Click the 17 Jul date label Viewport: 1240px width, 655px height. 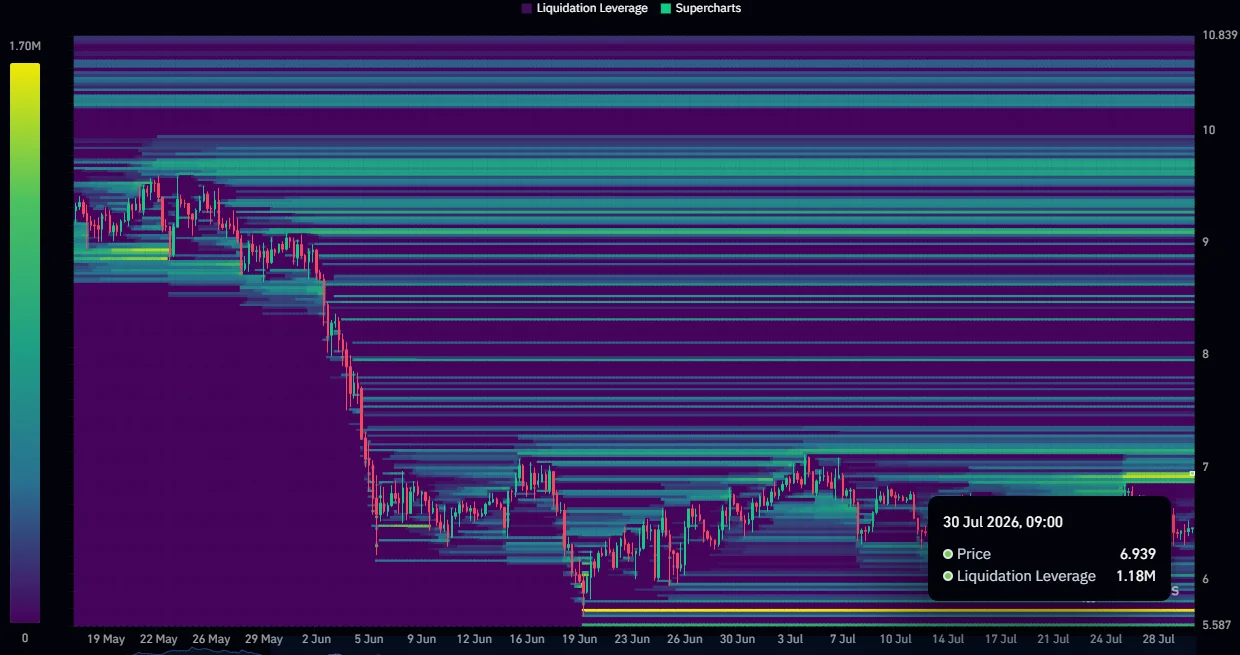(1001, 638)
